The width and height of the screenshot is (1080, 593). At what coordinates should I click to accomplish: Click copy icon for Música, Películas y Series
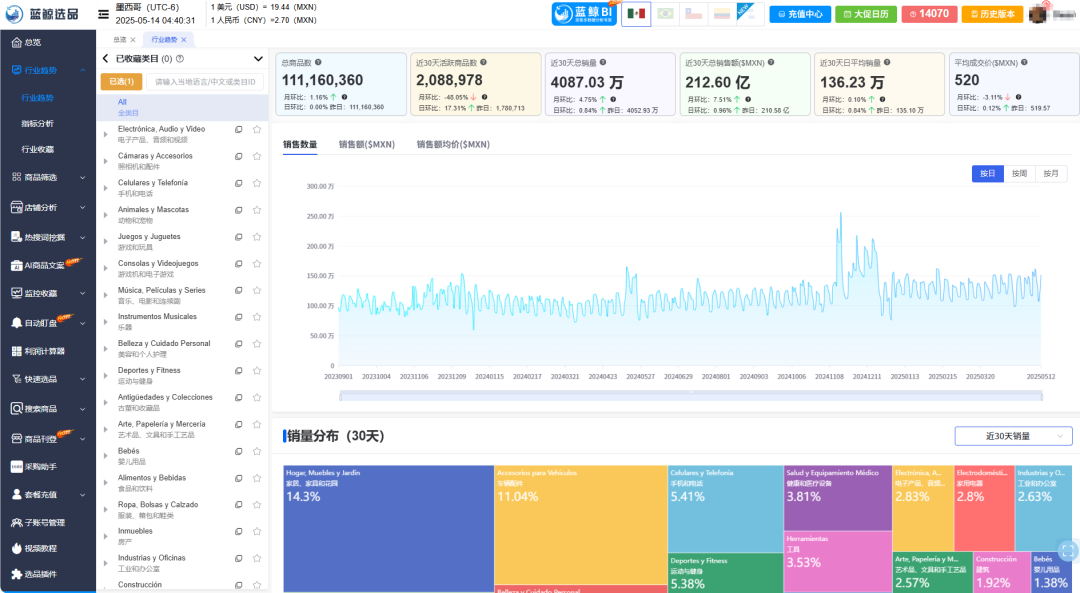238,291
